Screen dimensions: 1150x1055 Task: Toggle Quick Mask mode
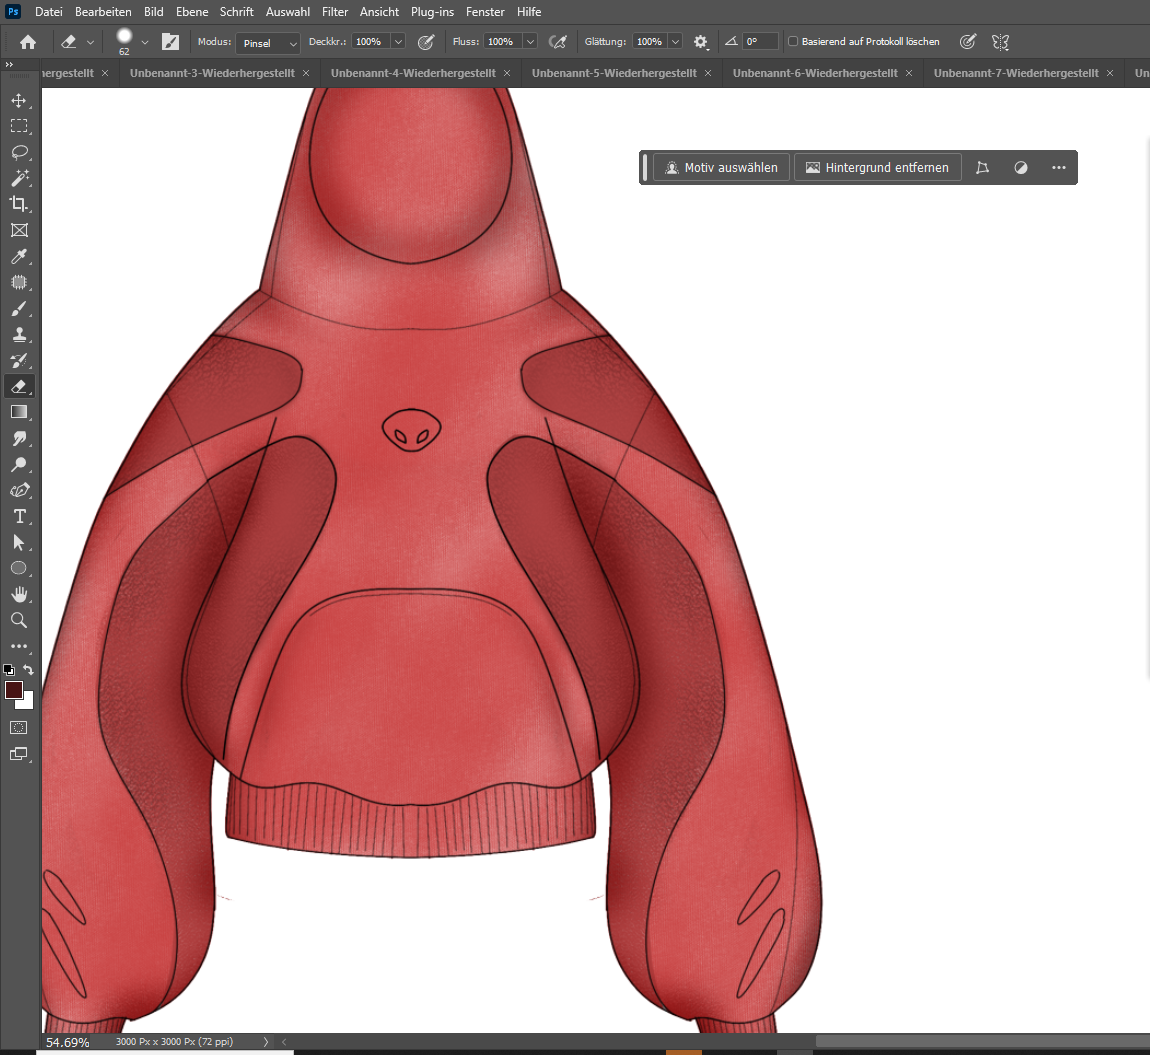click(x=18, y=727)
